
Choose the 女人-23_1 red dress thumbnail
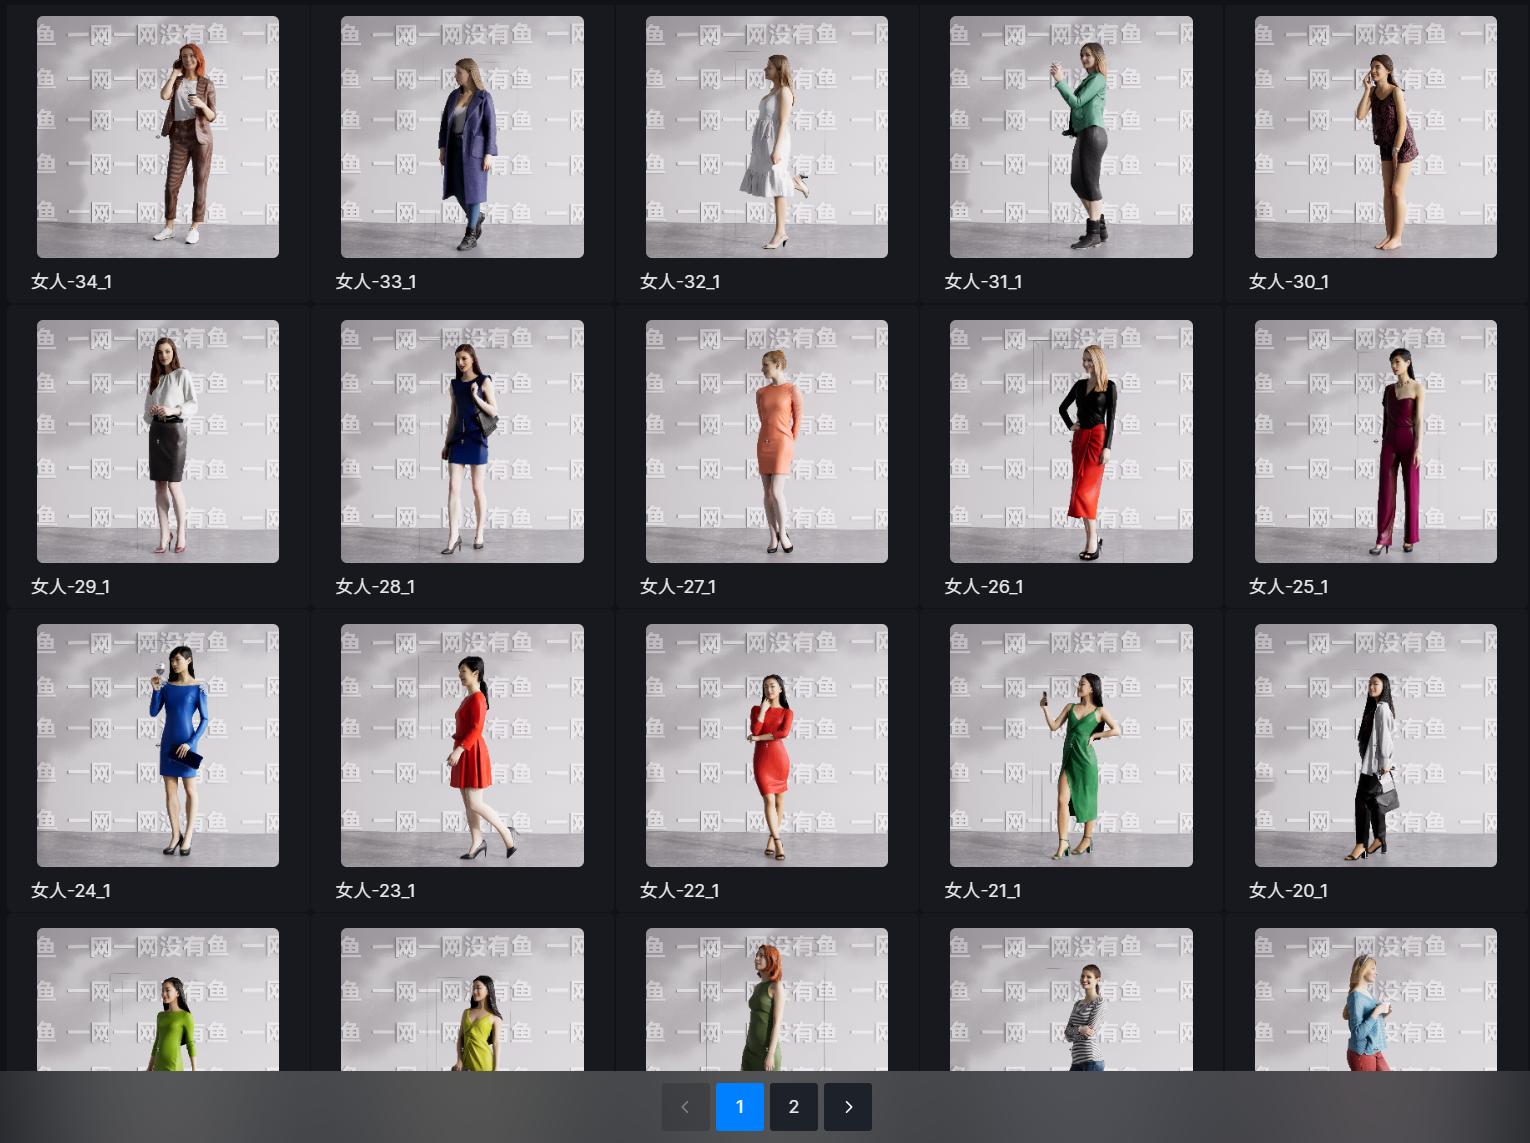pyautogui.click(x=462, y=745)
